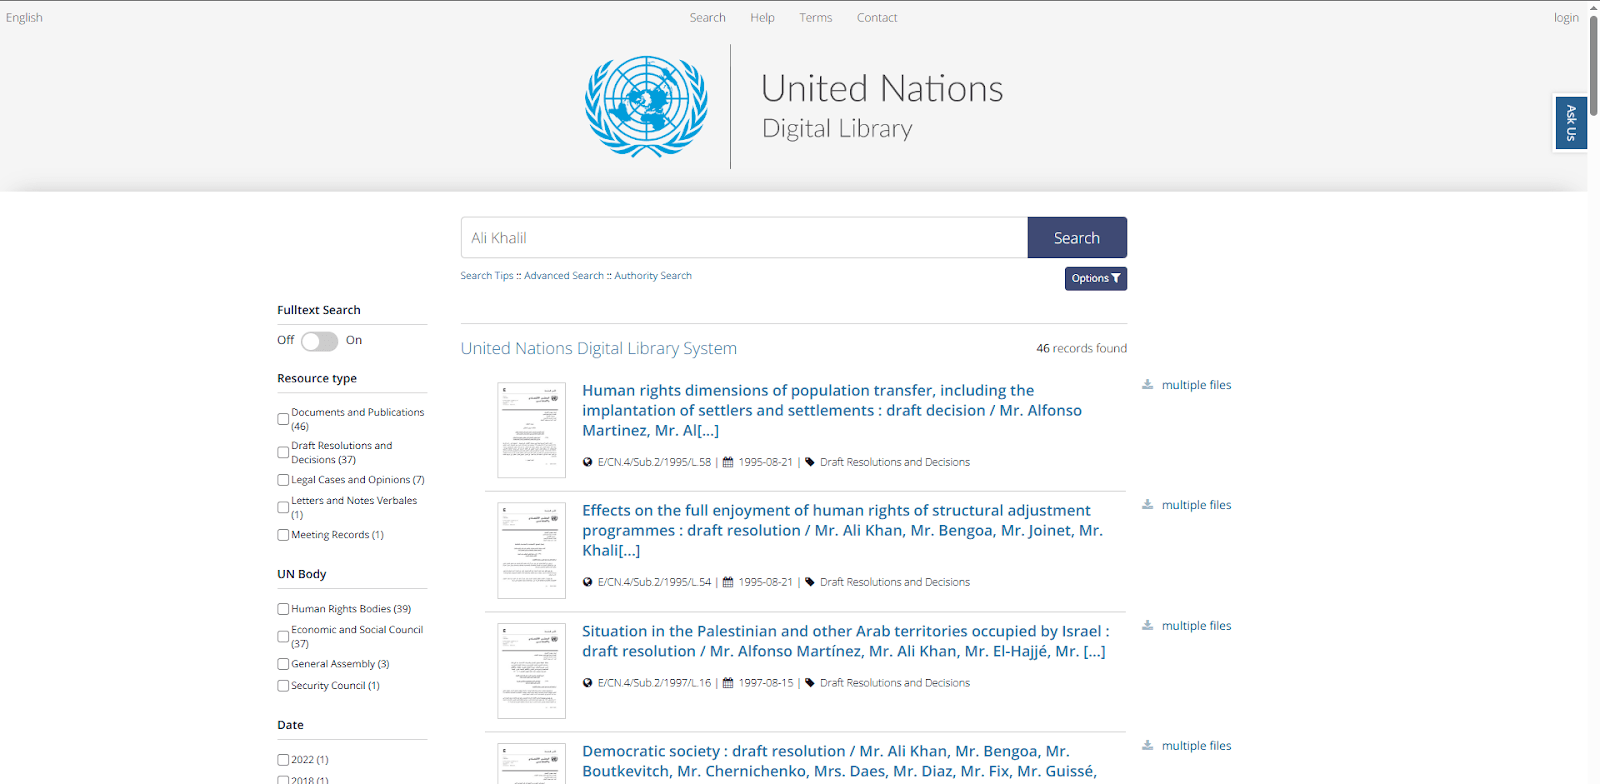Click globe icon next to E/CN.4/Sub.2/1995/L.58
Screen dimensions: 1600x784
588,462
